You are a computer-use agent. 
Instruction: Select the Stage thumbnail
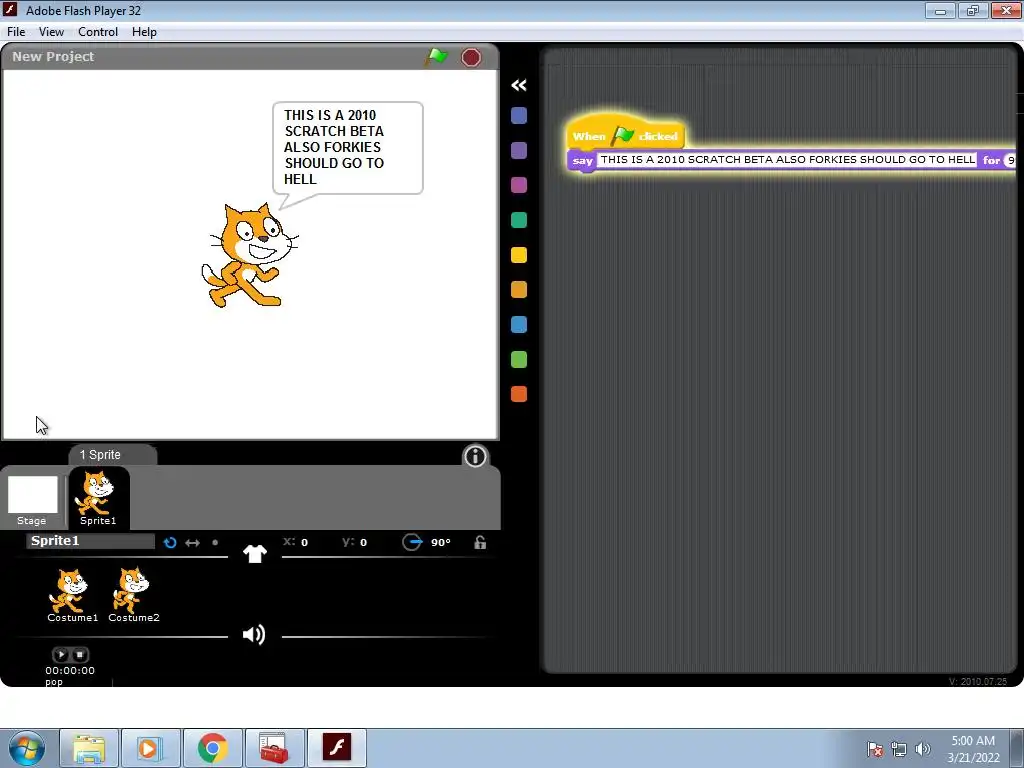[32, 500]
